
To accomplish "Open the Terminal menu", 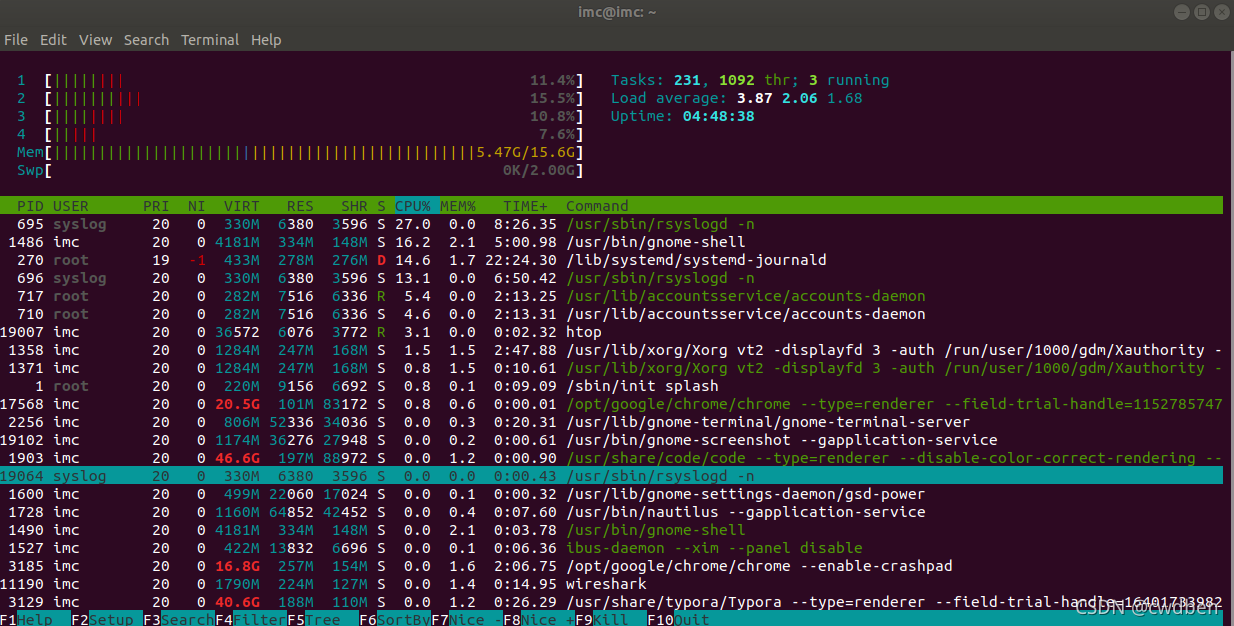I will (x=210, y=40).
